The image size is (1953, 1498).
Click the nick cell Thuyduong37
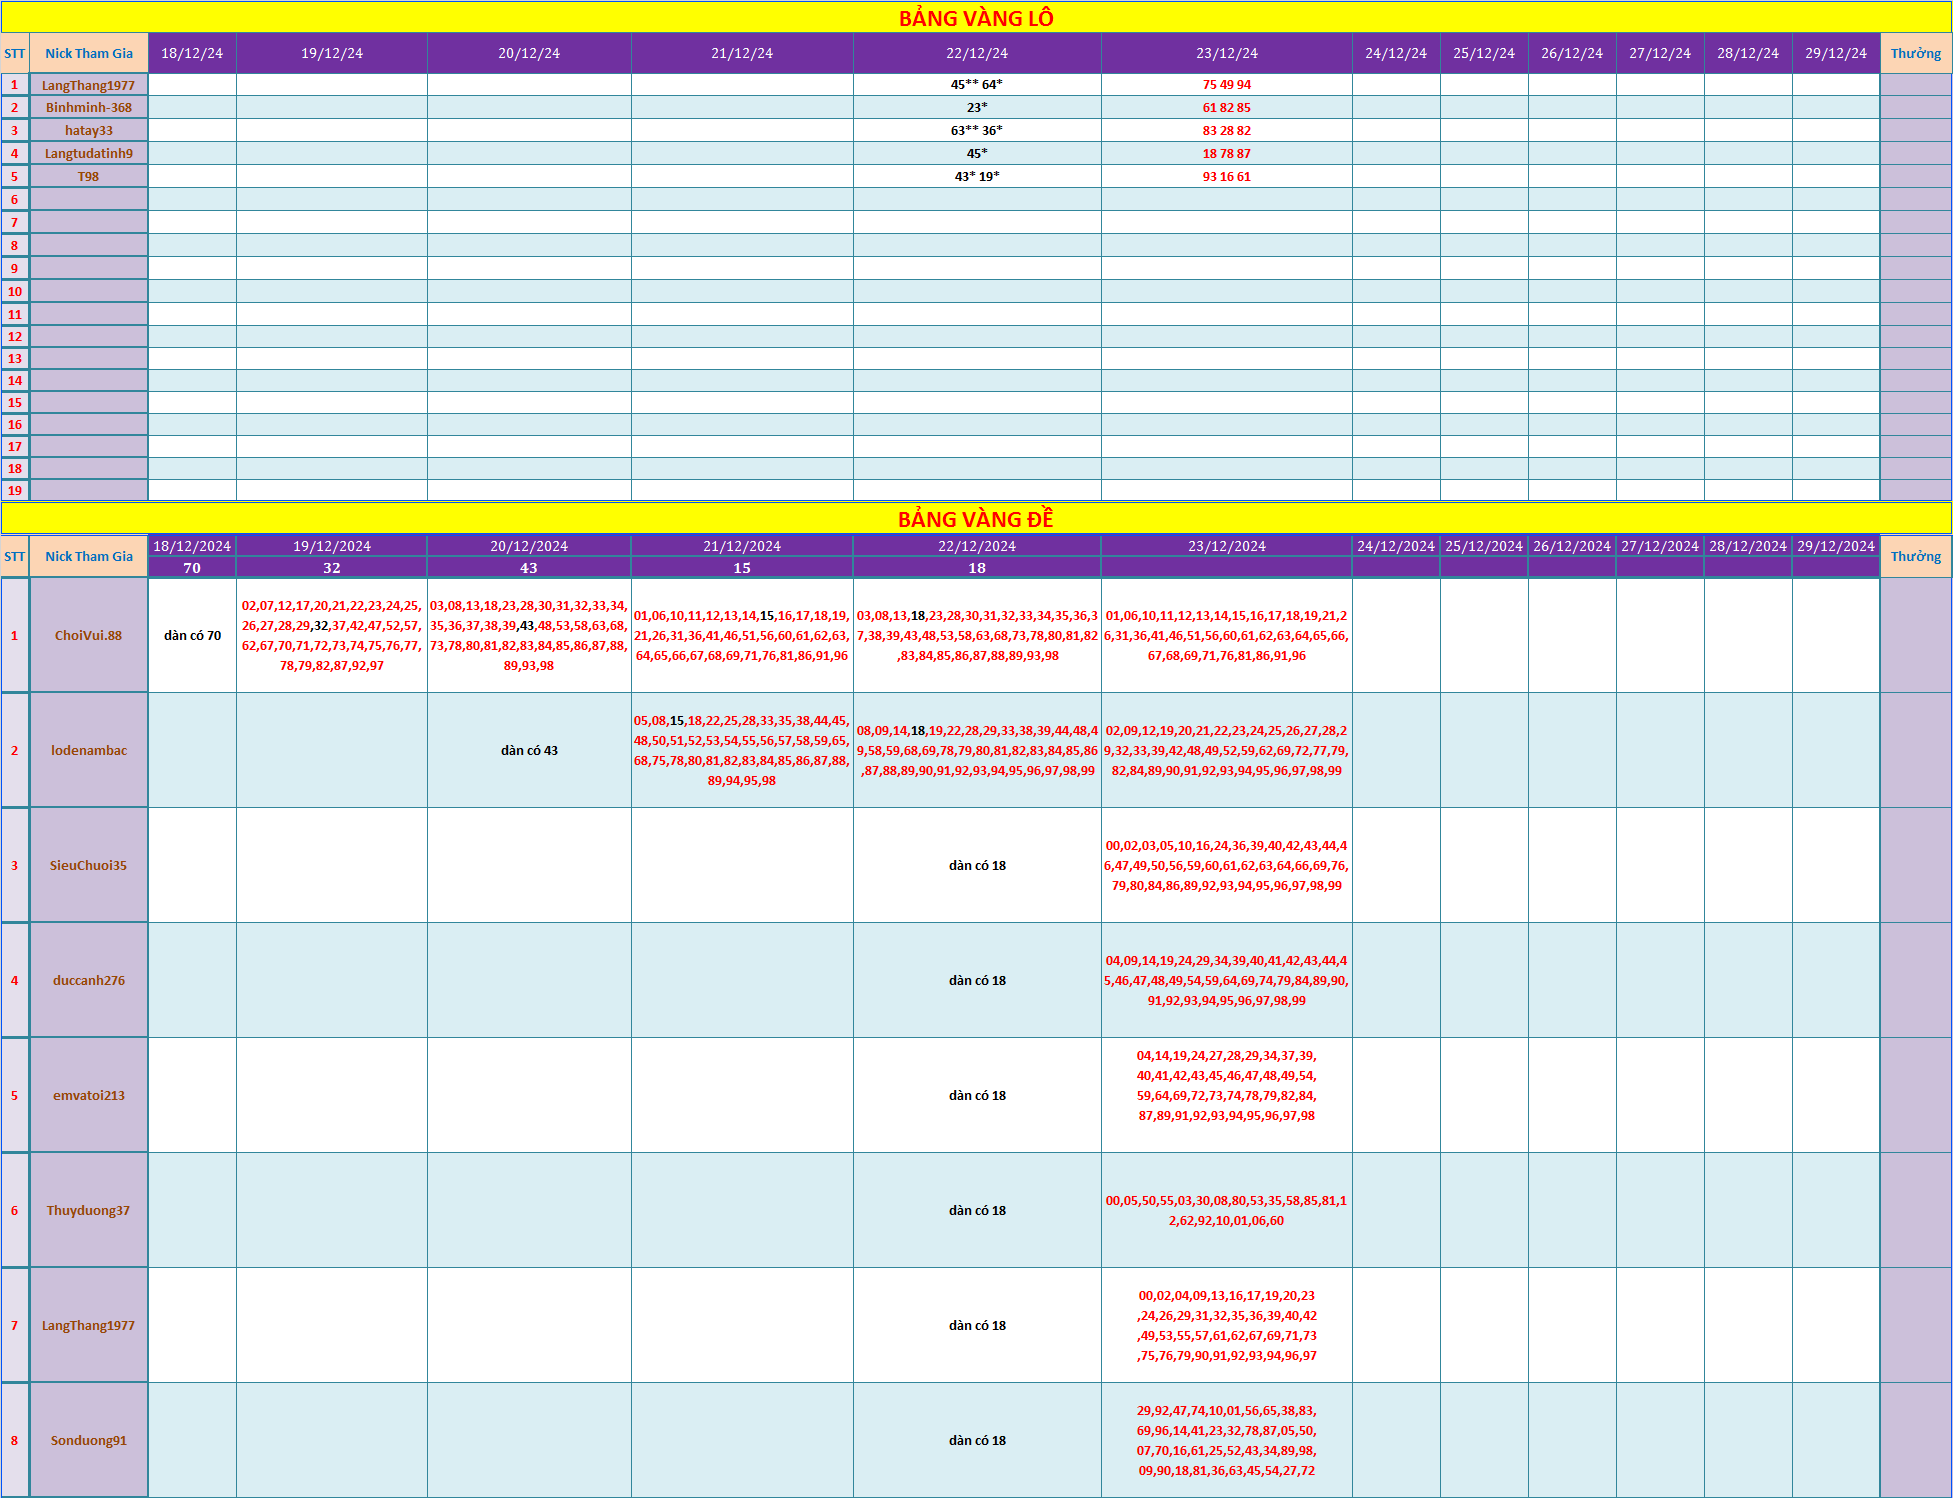89,1211
